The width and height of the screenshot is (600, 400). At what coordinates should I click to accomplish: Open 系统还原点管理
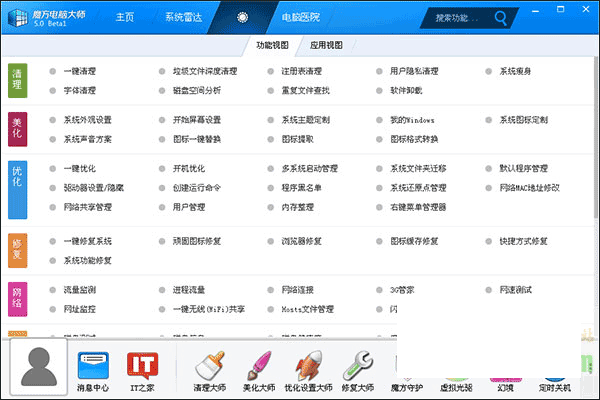pyautogui.click(x=418, y=188)
